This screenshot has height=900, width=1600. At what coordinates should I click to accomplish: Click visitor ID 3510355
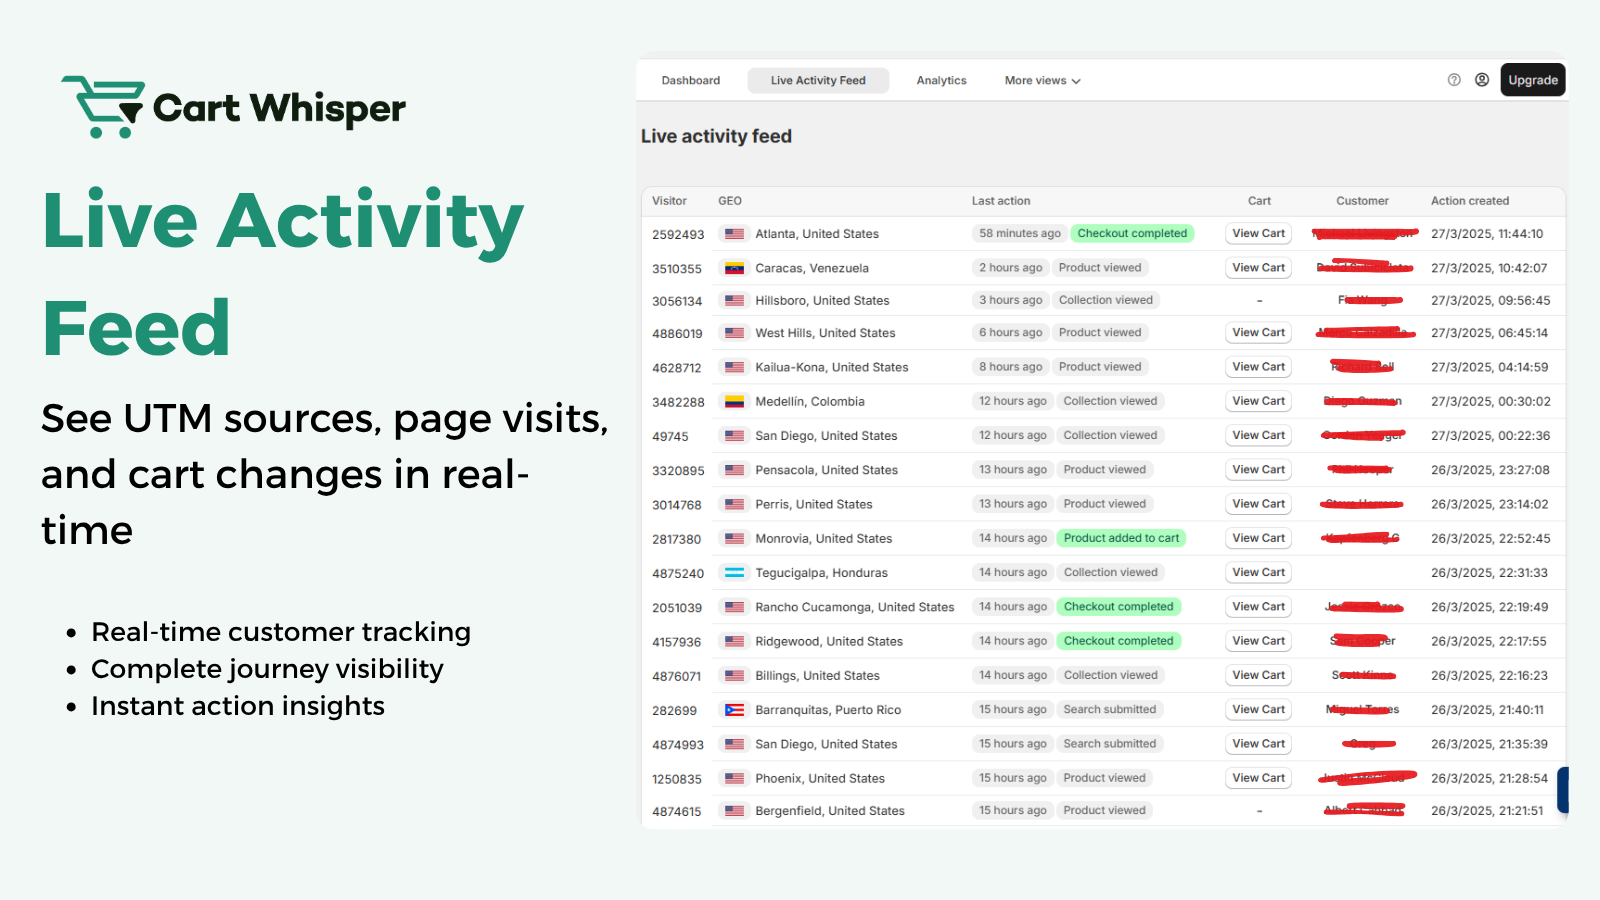(677, 269)
